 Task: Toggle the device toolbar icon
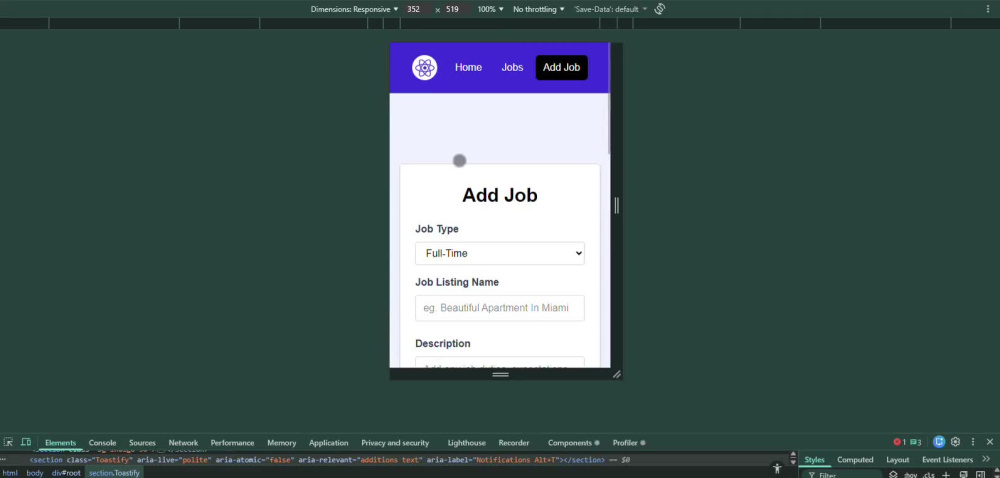pos(26,442)
